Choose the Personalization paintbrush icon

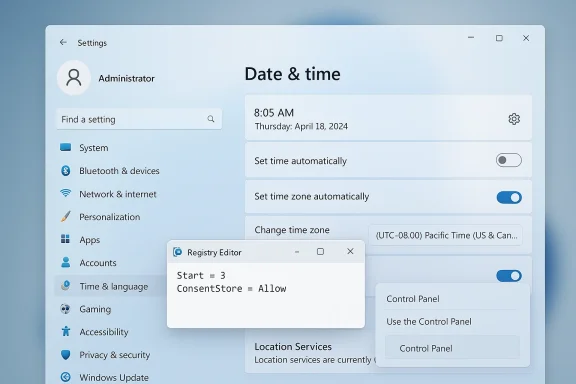[x=65, y=216]
